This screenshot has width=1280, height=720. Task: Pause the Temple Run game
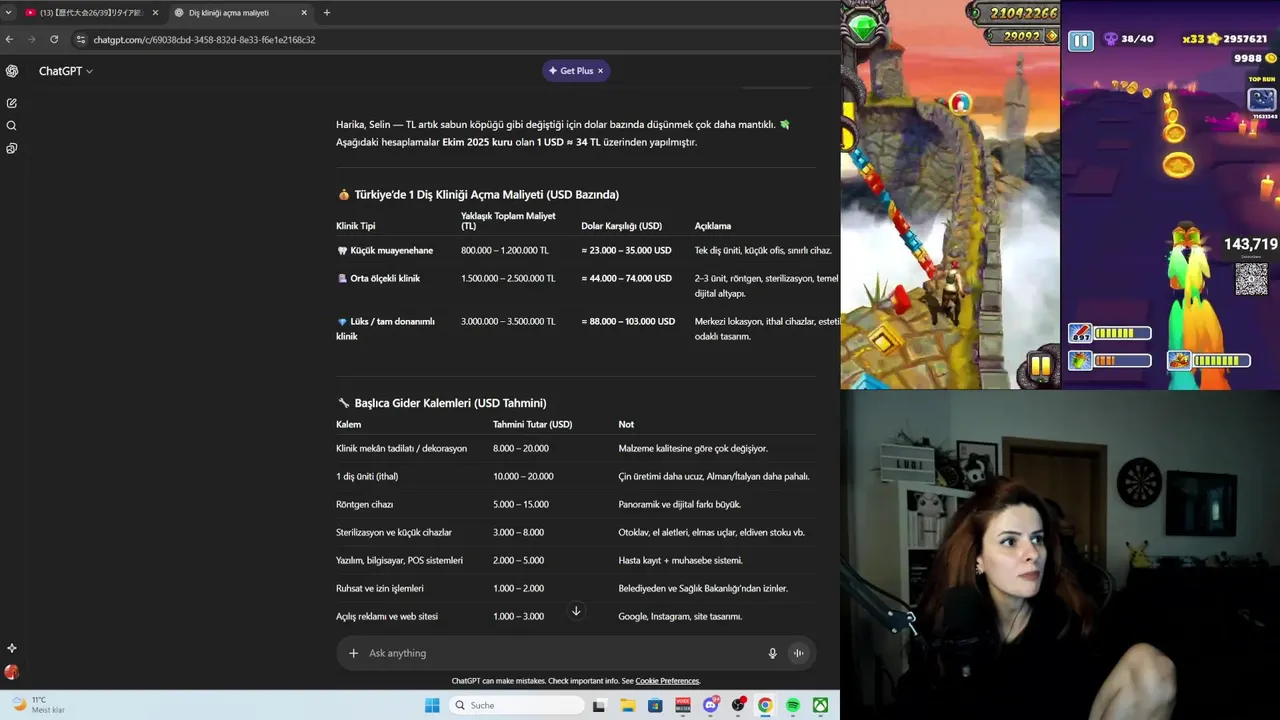(x=1041, y=366)
